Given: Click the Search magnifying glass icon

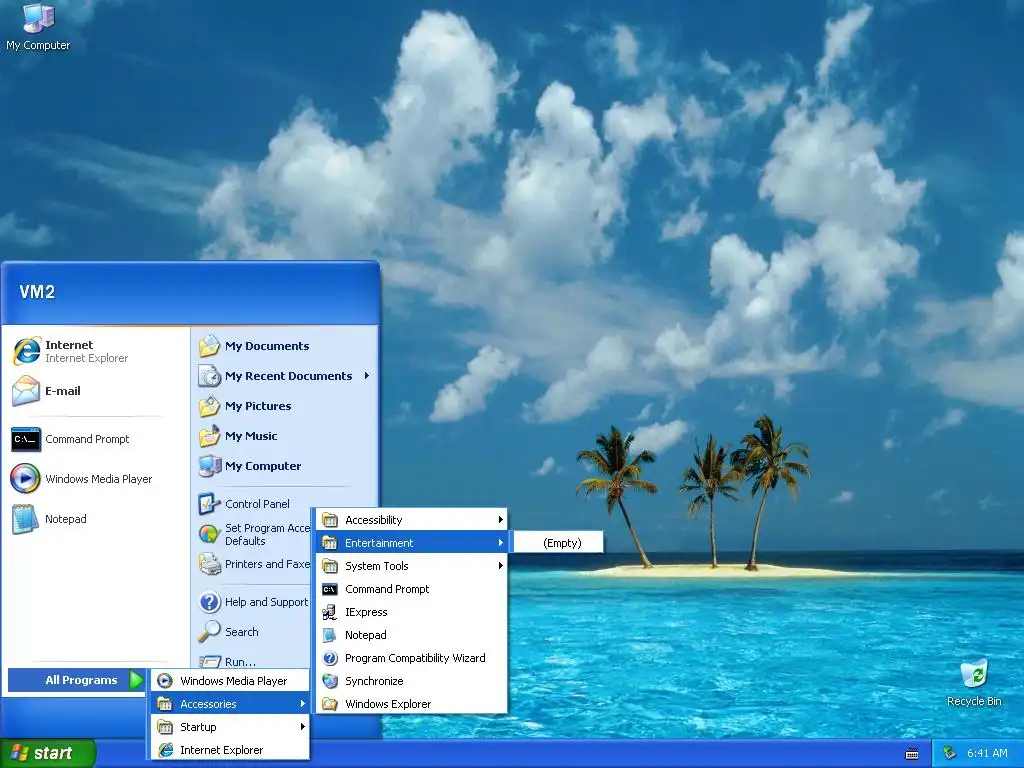Looking at the screenshot, I should click(x=209, y=632).
